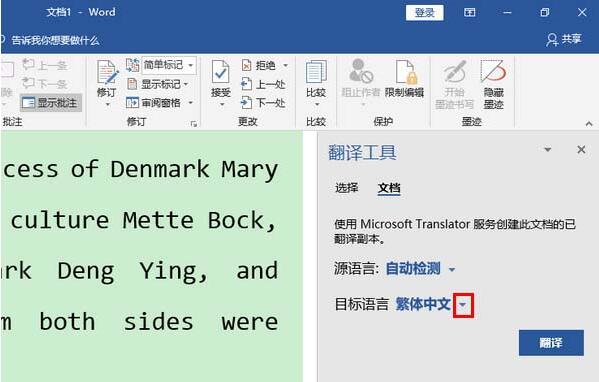Open the 目标语言 繁体中文 dropdown arrow
This screenshot has width=599, height=382.
click(463, 305)
